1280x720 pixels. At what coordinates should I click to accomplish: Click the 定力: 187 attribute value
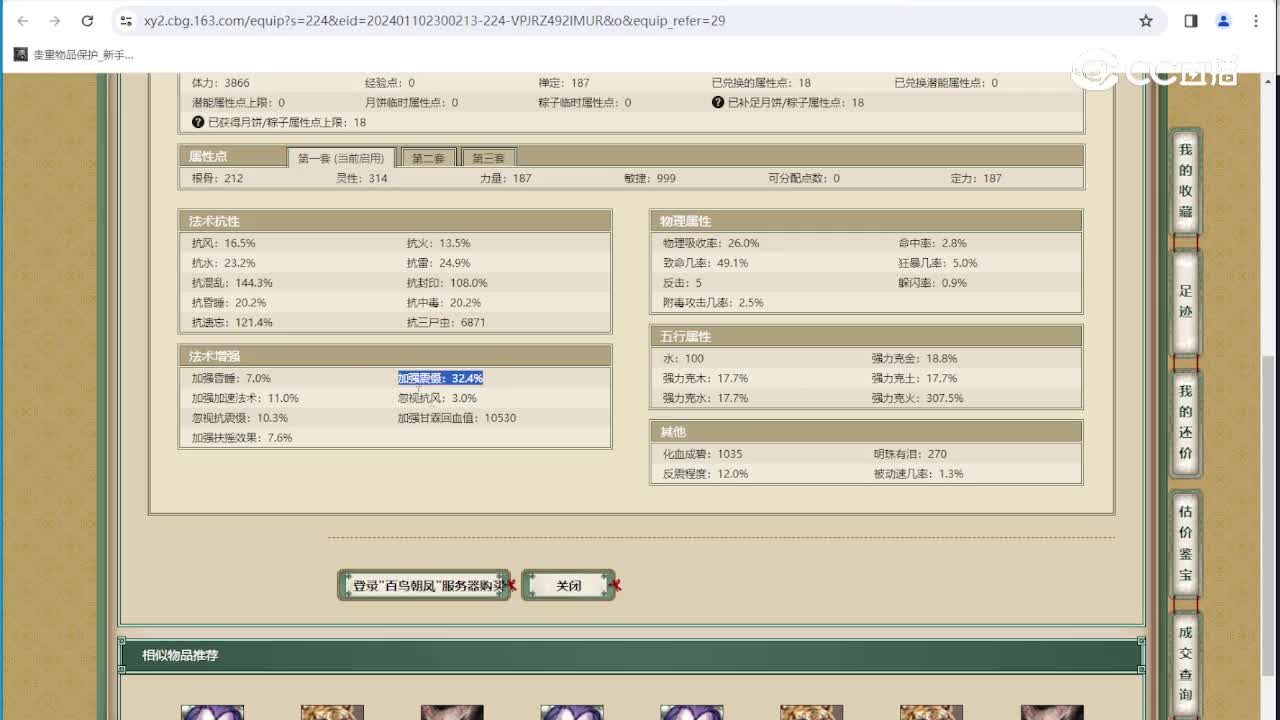[976, 178]
